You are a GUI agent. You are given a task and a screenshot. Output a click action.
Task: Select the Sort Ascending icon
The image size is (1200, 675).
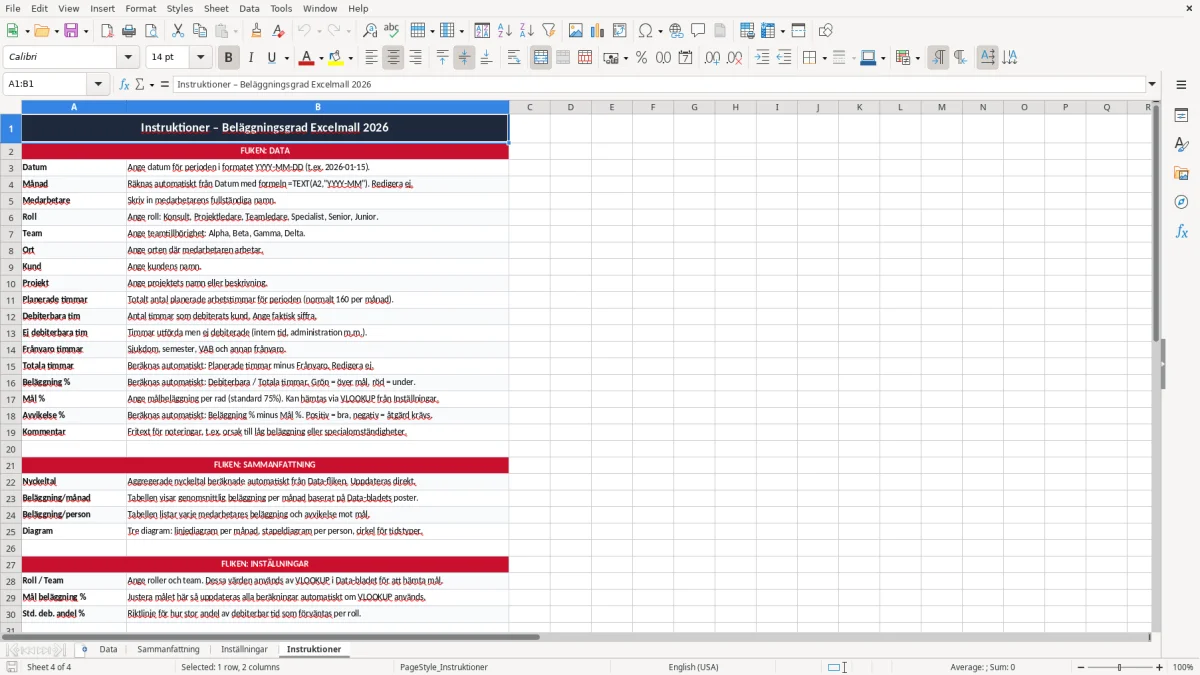click(505, 31)
